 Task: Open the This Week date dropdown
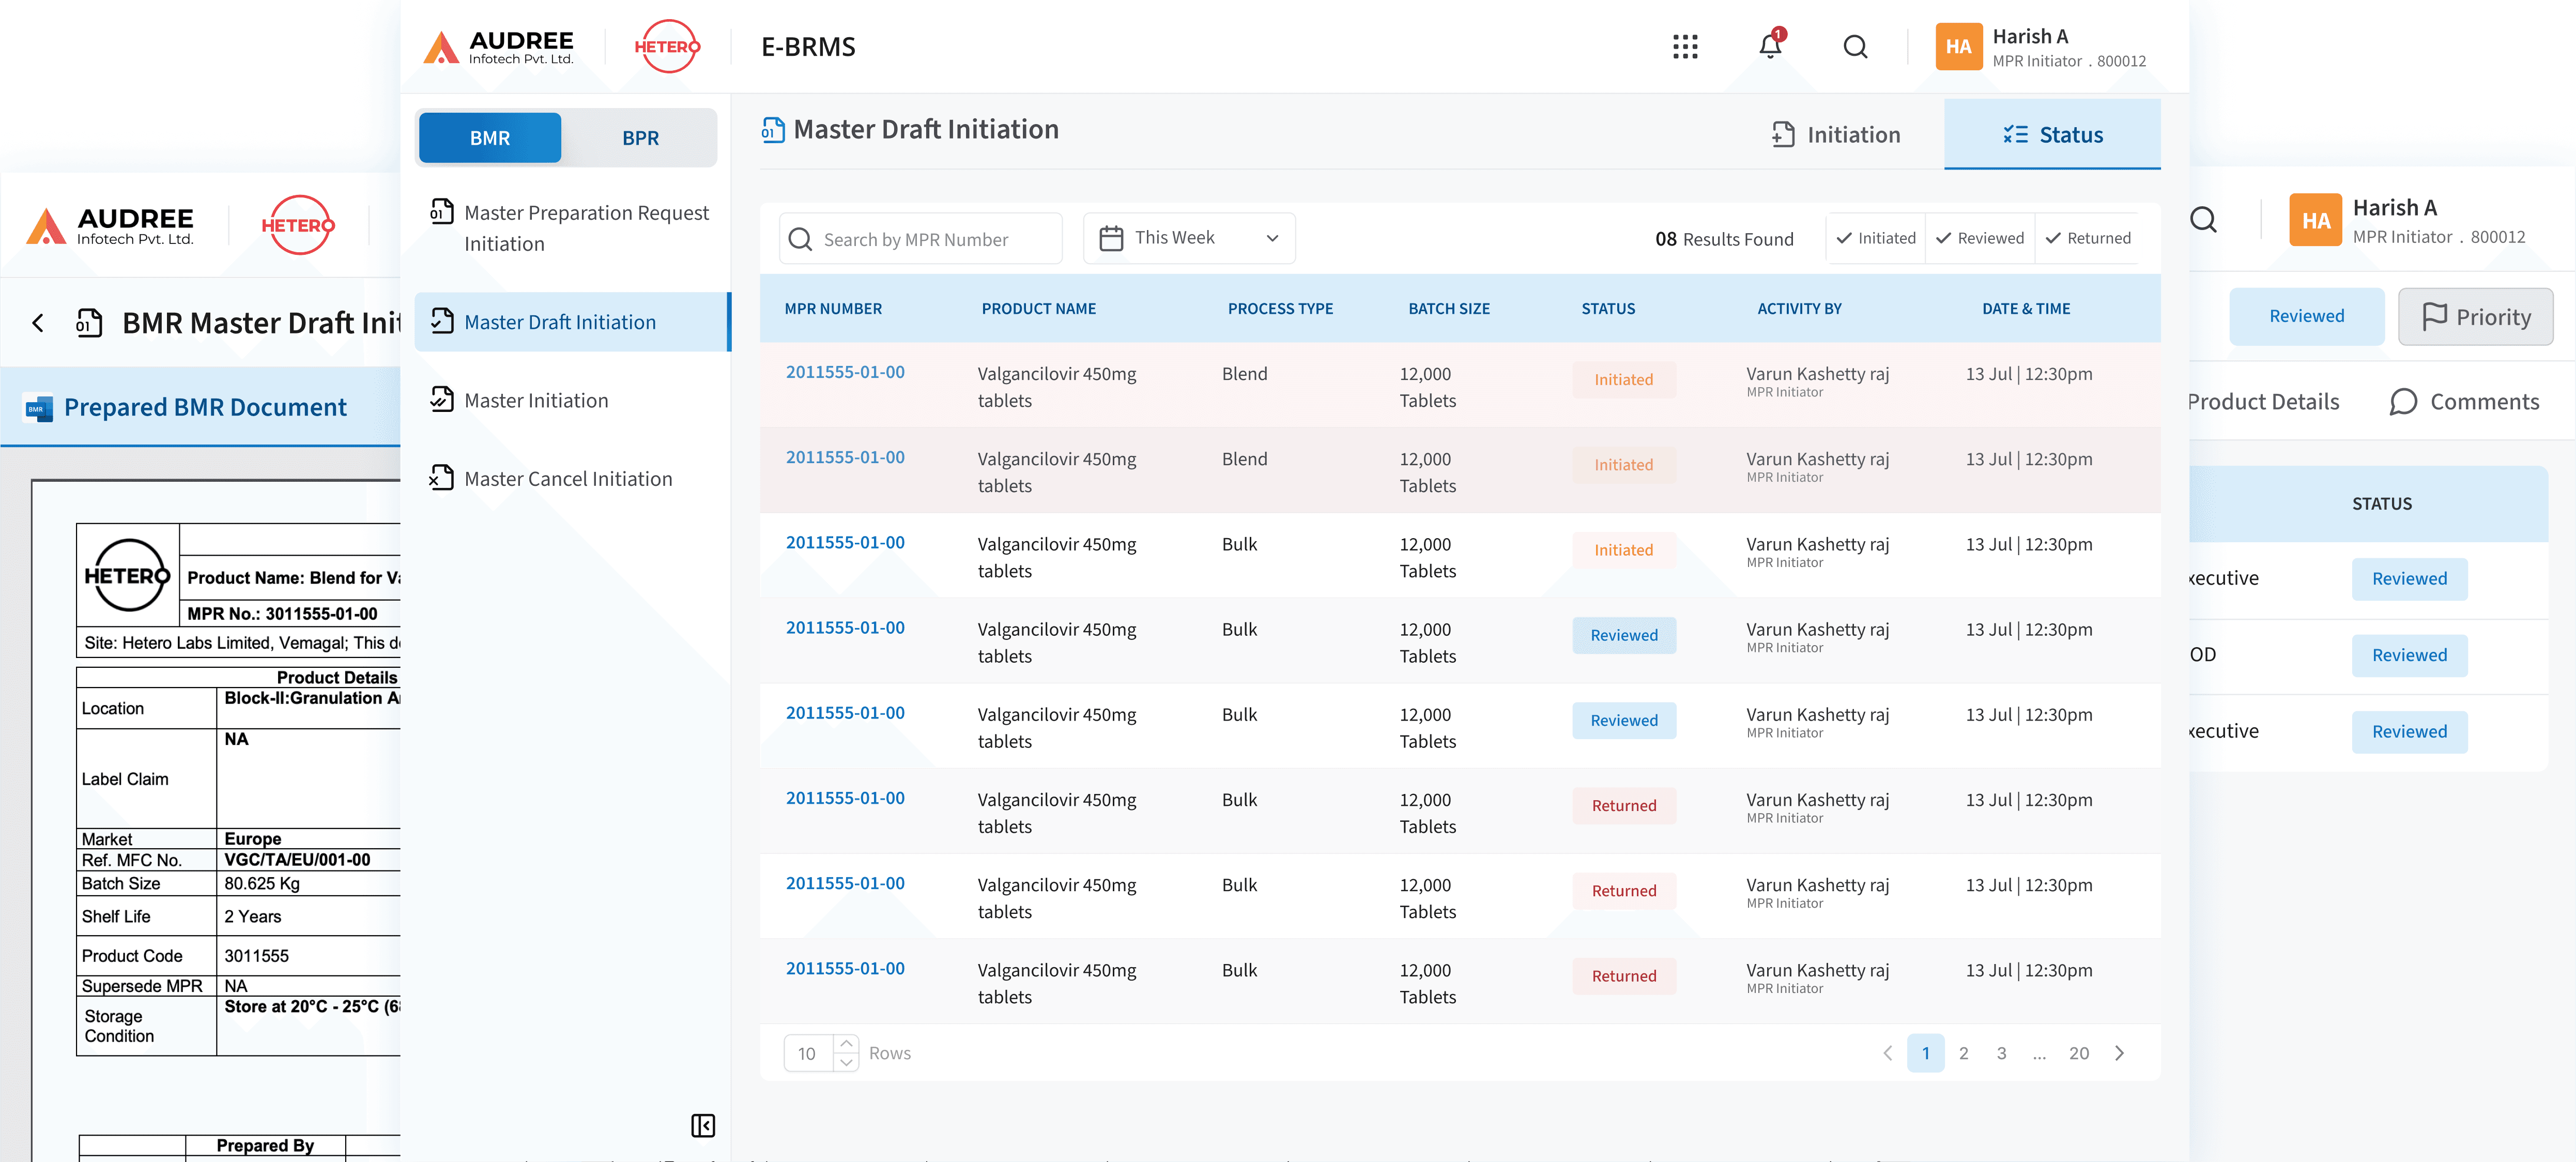coord(1189,238)
